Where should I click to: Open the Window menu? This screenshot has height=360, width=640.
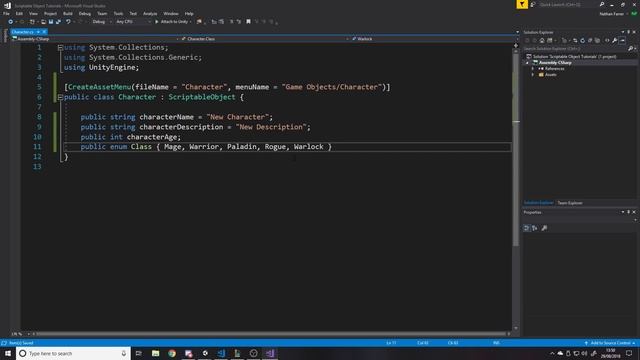(171, 13)
